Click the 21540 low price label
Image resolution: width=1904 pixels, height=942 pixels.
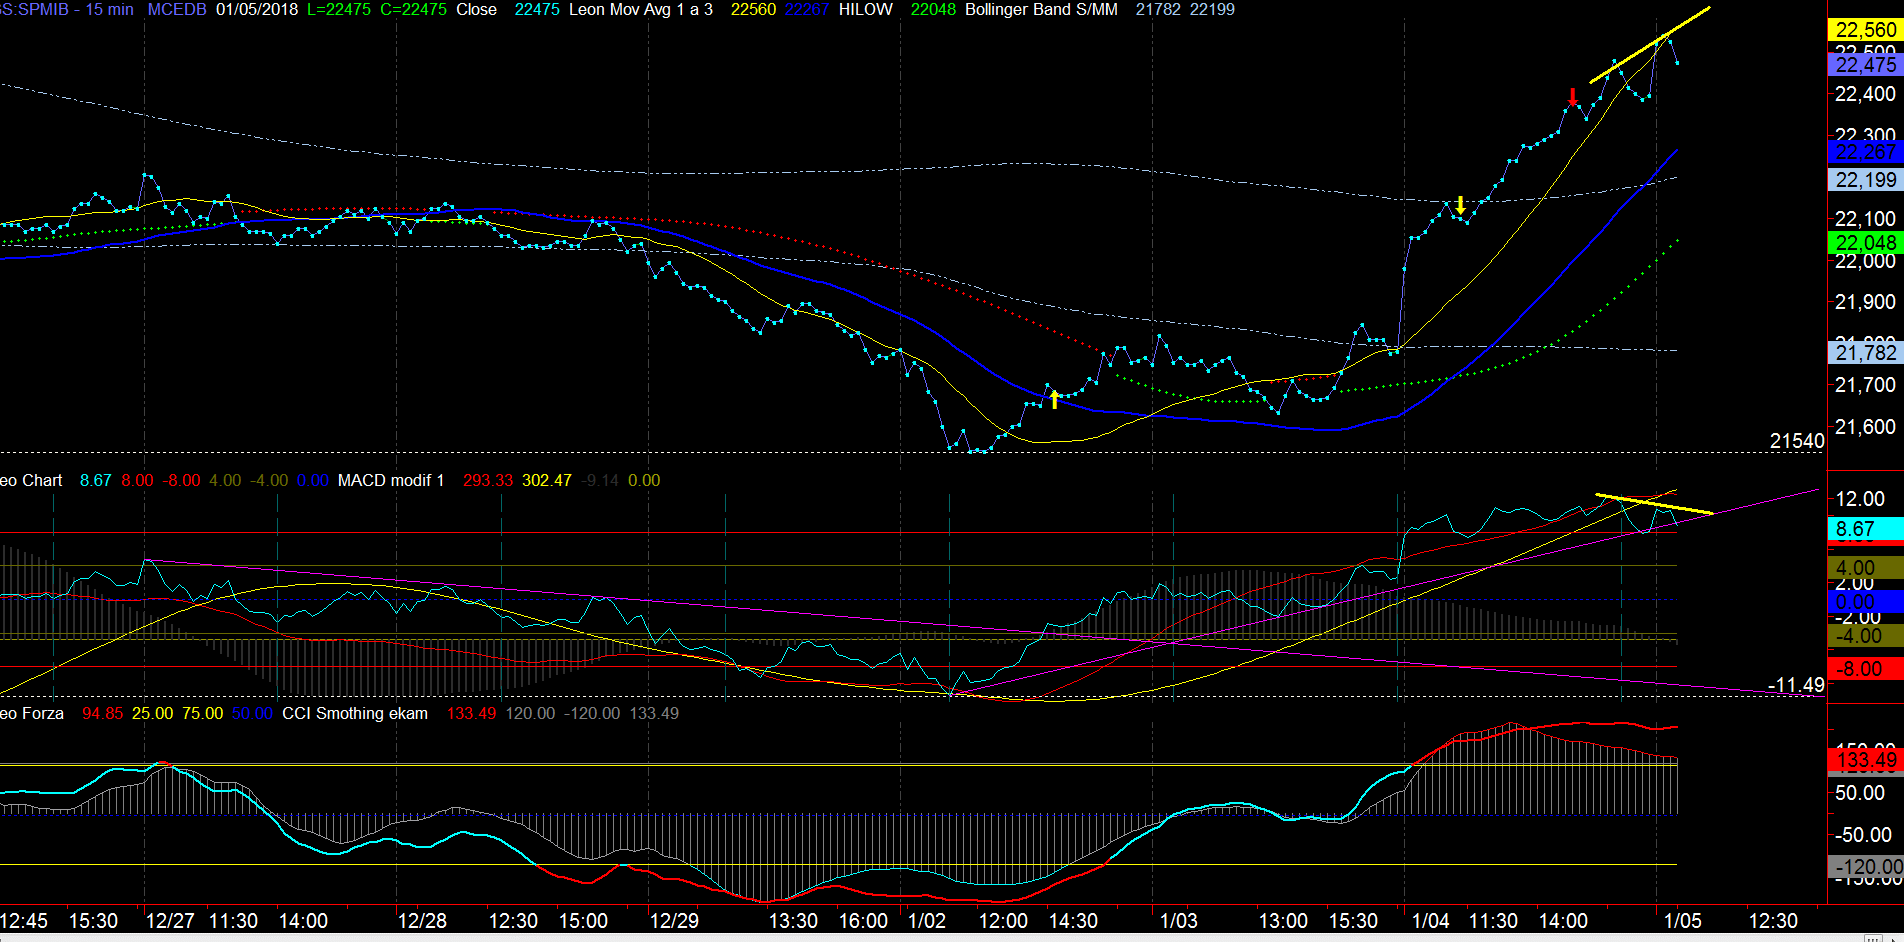1797,441
